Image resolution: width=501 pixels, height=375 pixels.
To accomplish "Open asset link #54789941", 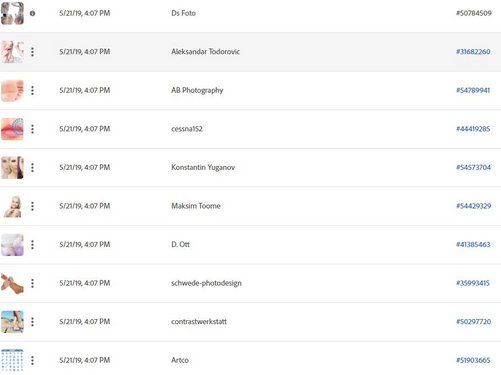I will pos(473,90).
